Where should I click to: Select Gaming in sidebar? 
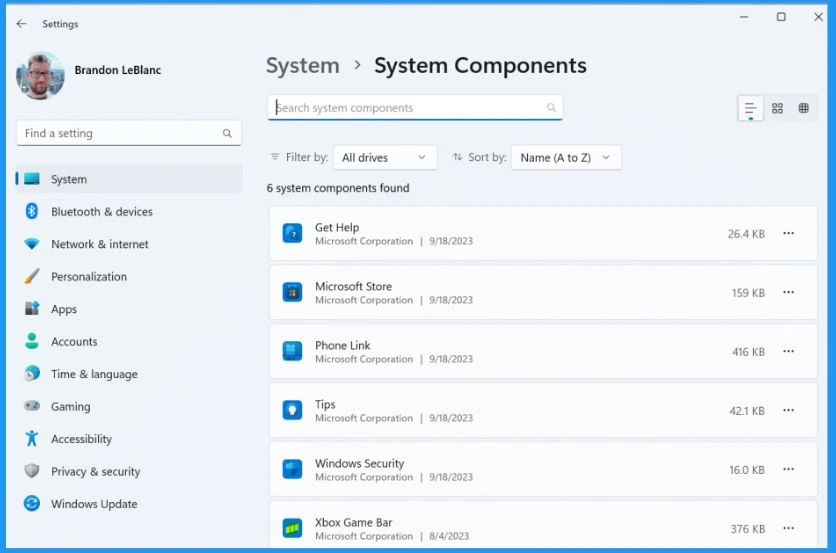(128, 407)
